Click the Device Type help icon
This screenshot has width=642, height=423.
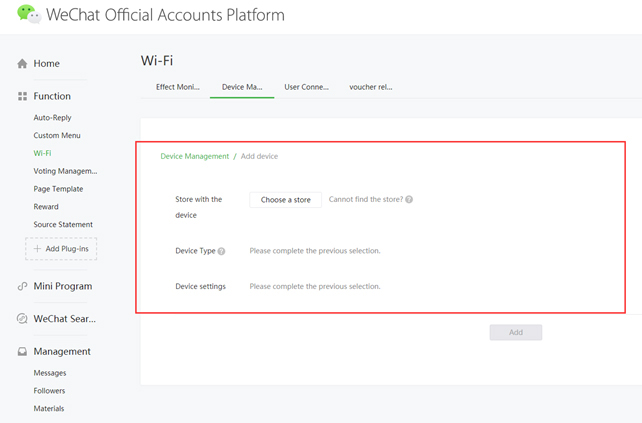tap(221, 251)
